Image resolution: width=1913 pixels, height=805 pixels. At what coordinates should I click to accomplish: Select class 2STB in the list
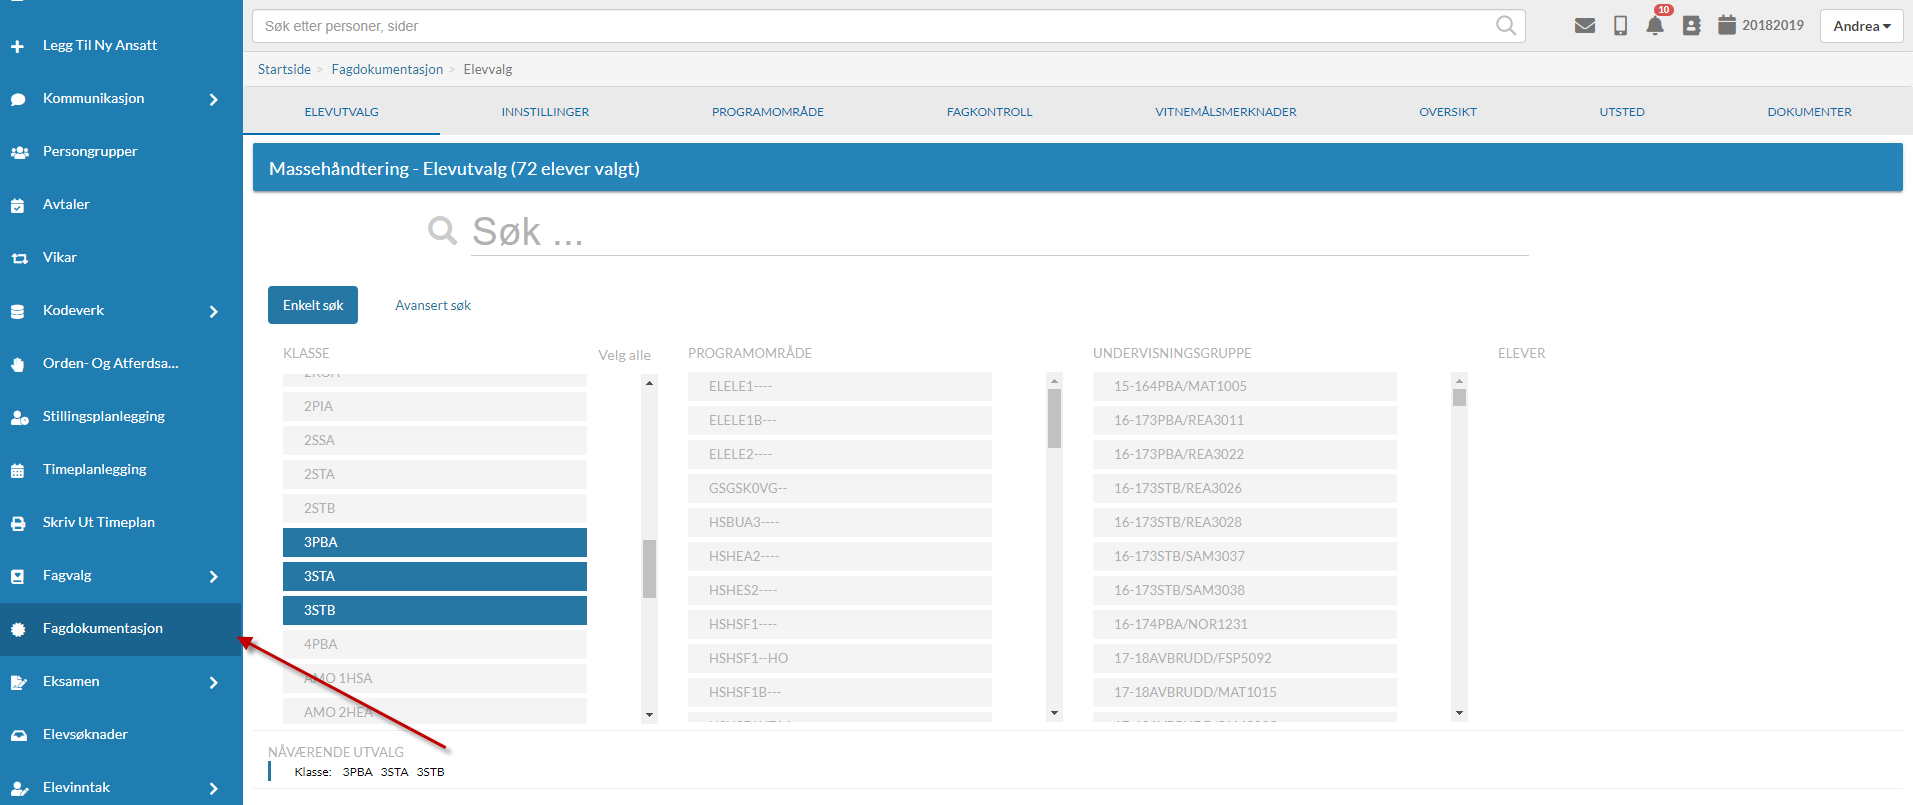435,508
